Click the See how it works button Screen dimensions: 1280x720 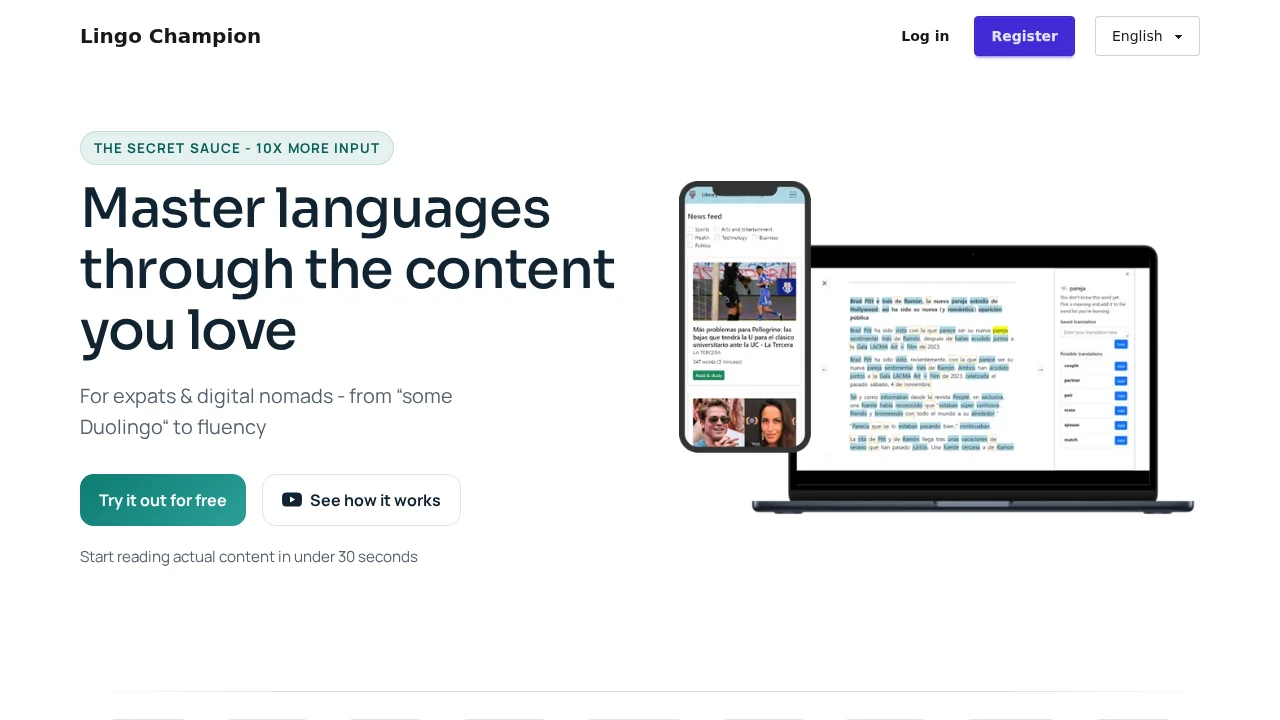click(x=361, y=500)
